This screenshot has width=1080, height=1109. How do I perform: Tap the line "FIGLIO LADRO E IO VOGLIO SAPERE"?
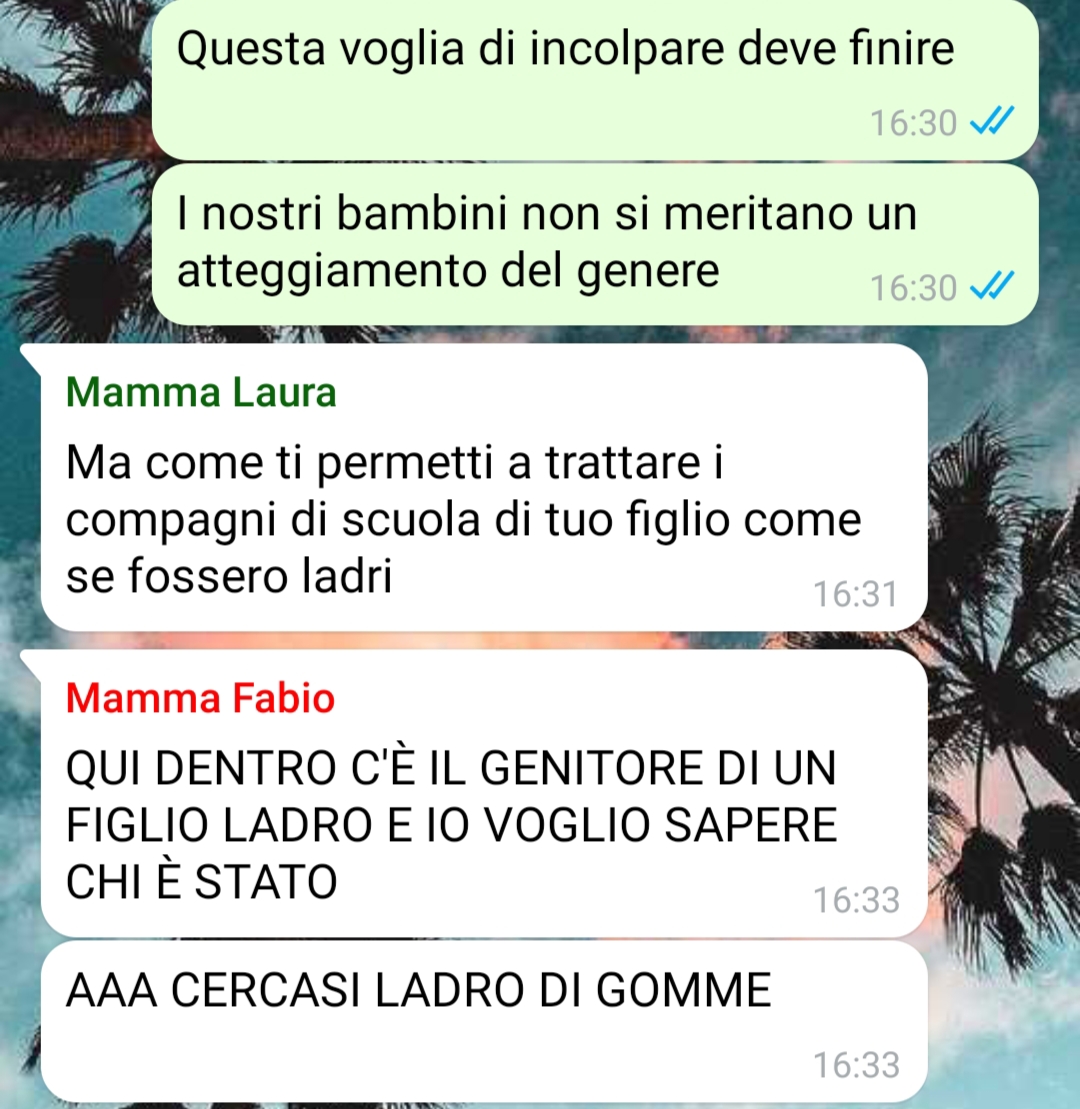[451, 825]
